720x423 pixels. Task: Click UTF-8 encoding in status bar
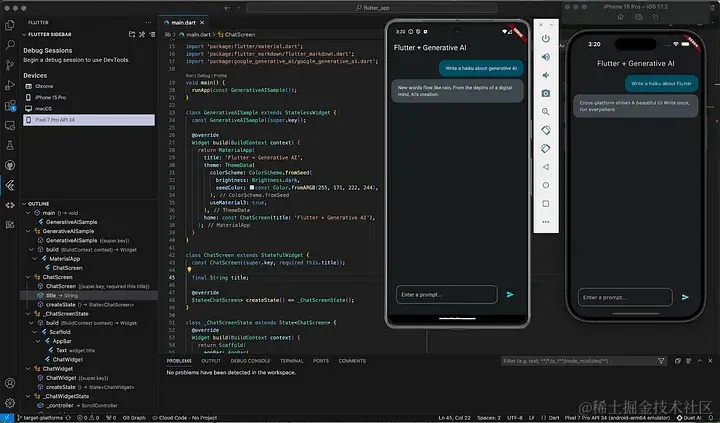pos(514,418)
